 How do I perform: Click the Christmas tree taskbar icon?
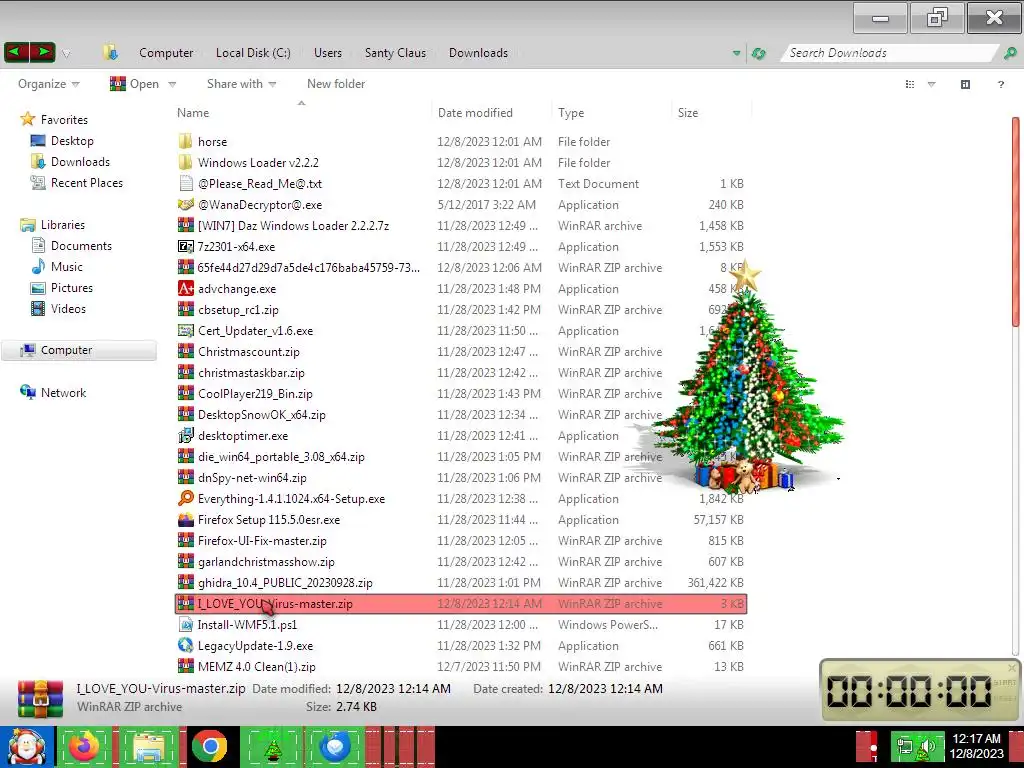(272, 747)
